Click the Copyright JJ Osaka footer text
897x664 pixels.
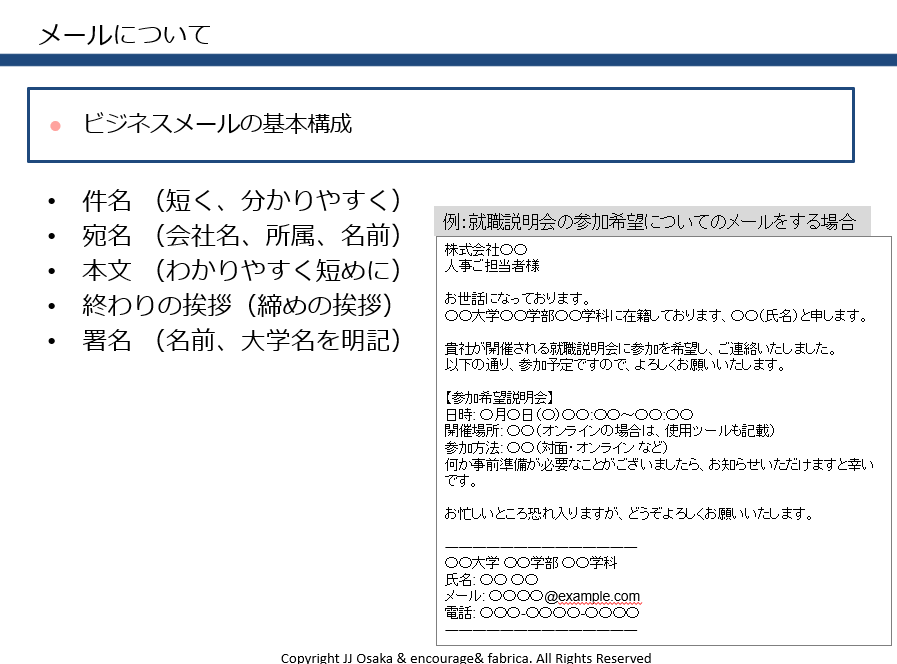[x=466, y=657]
